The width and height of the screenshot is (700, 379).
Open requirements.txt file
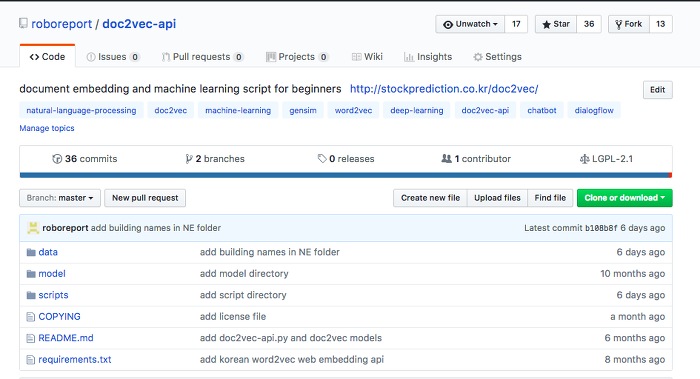75,359
